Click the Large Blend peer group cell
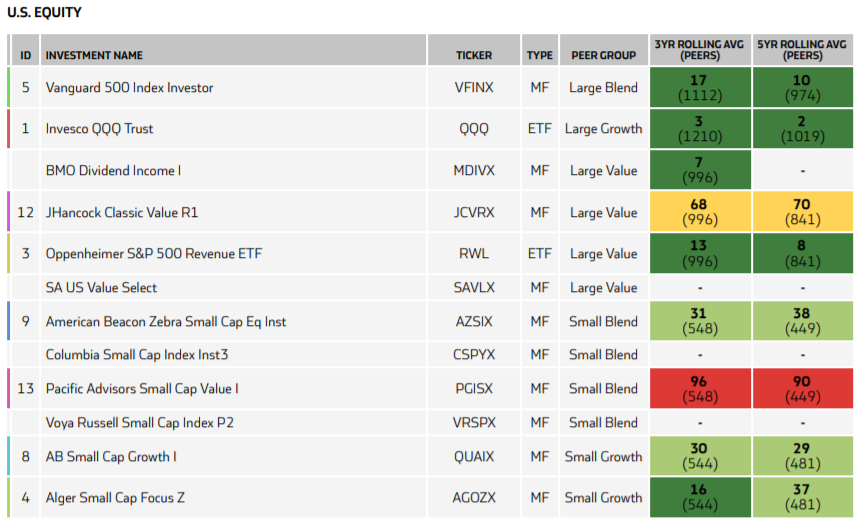 603,88
